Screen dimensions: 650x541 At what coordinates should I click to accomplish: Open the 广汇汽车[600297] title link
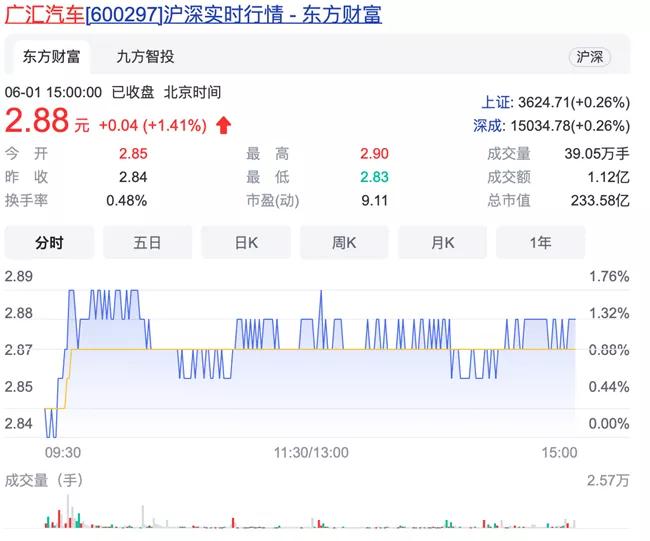(193, 14)
